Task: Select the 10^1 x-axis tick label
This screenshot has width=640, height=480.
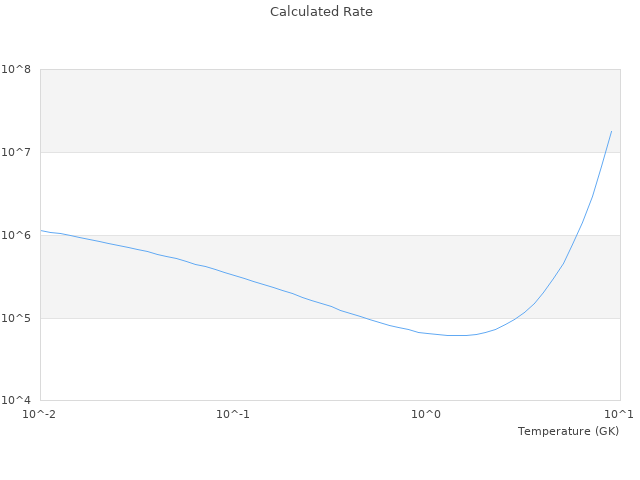Action: coord(619,414)
